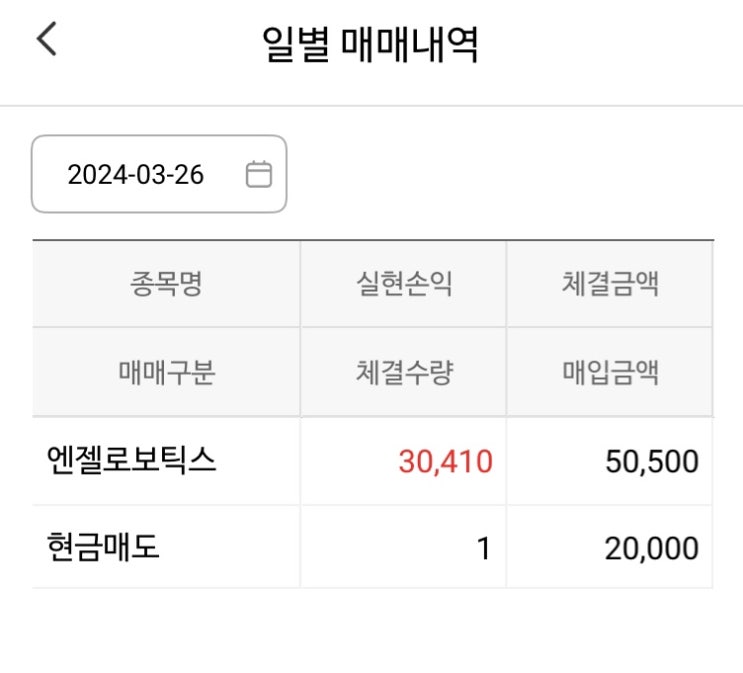Click the blank header area right of title
This screenshot has height=673, width=743.
[620, 43]
